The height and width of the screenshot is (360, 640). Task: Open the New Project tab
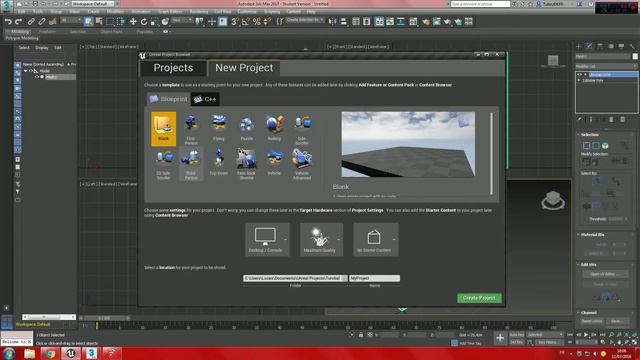[x=244, y=68]
